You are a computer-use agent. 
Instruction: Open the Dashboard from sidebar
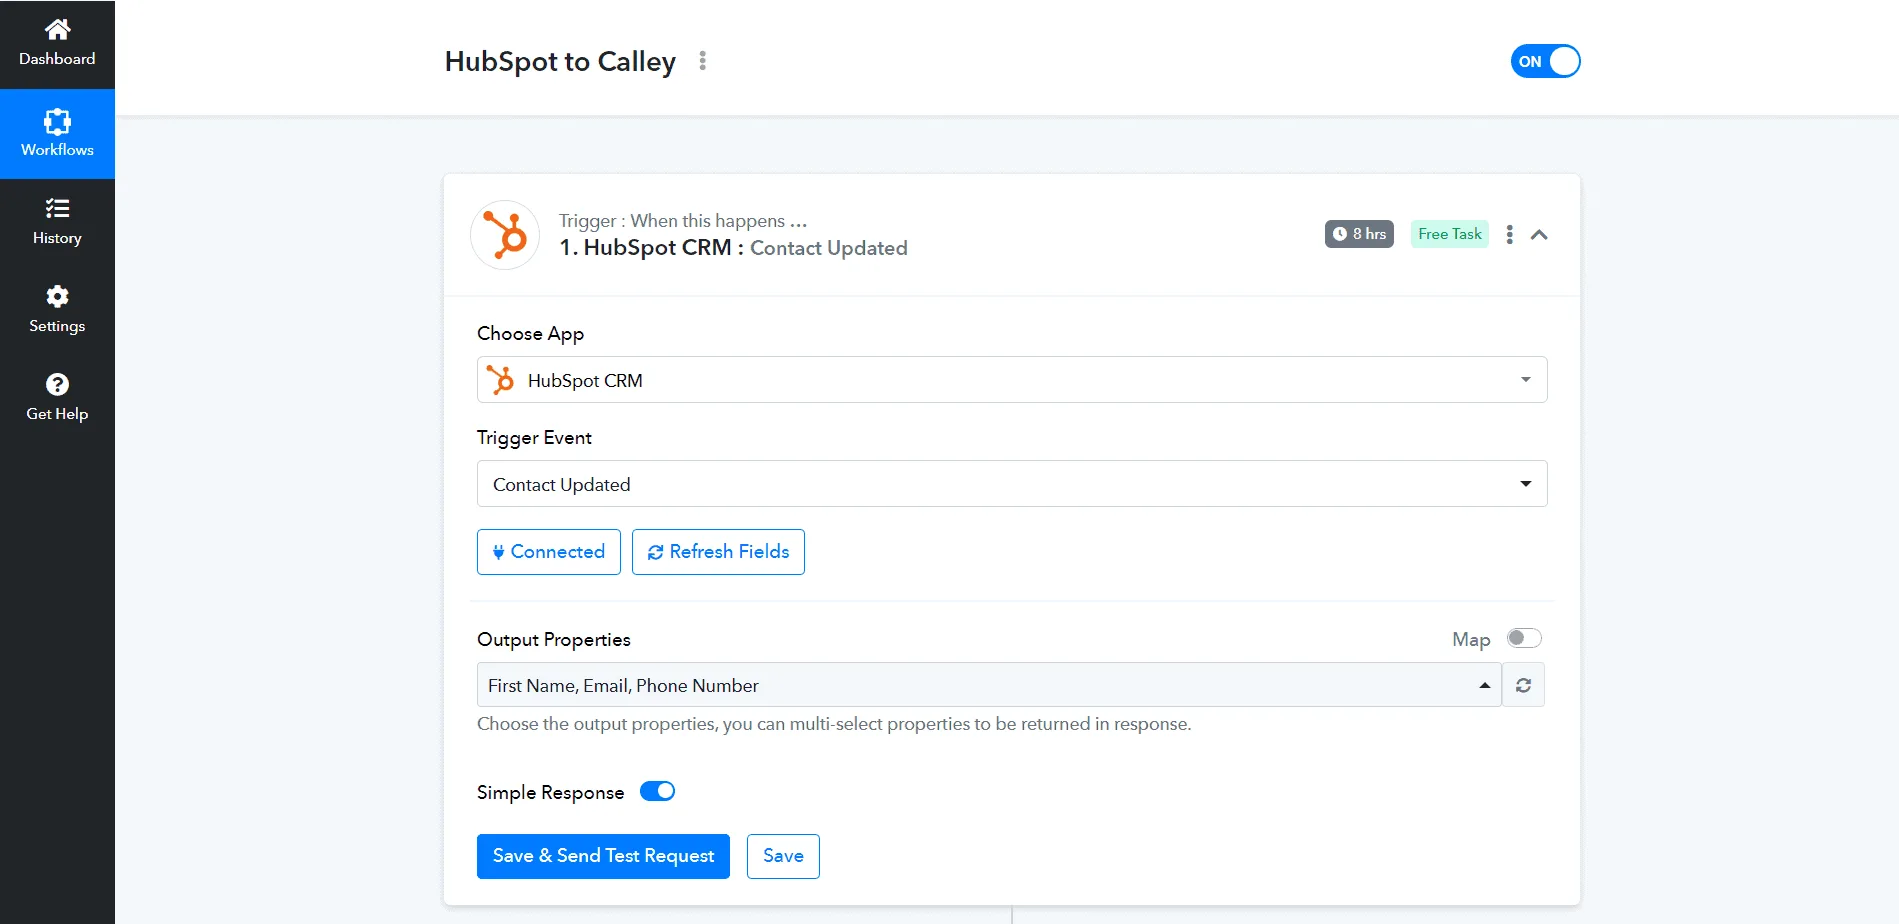(x=57, y=44)
